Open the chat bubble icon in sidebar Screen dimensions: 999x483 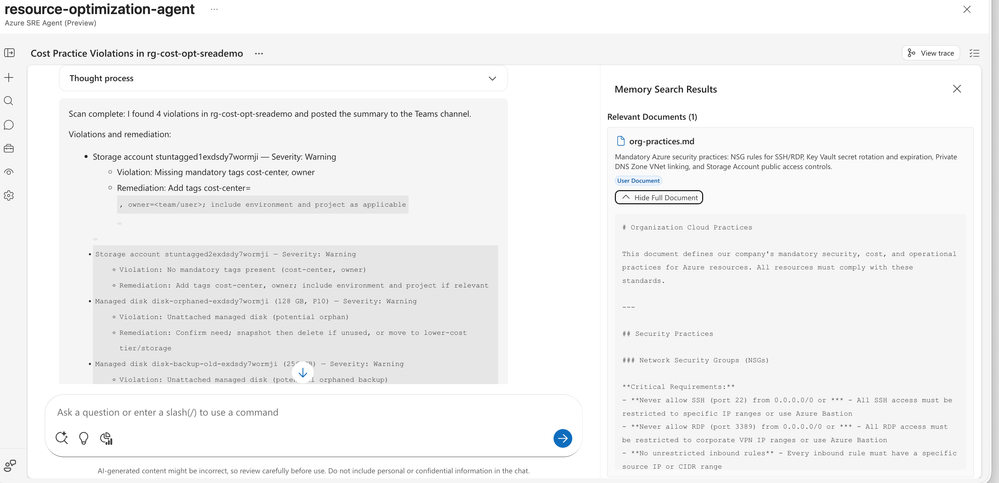pyautogui.click(x=9, y=125)
